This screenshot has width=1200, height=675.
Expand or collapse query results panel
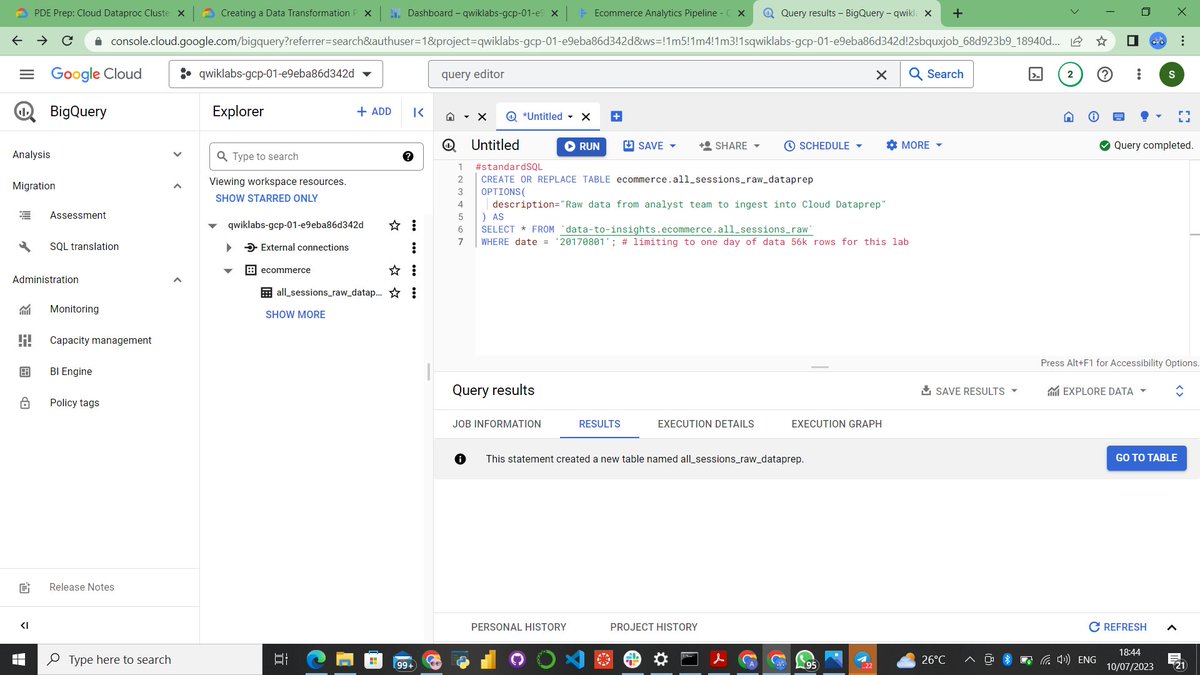tap(1179, 391)
